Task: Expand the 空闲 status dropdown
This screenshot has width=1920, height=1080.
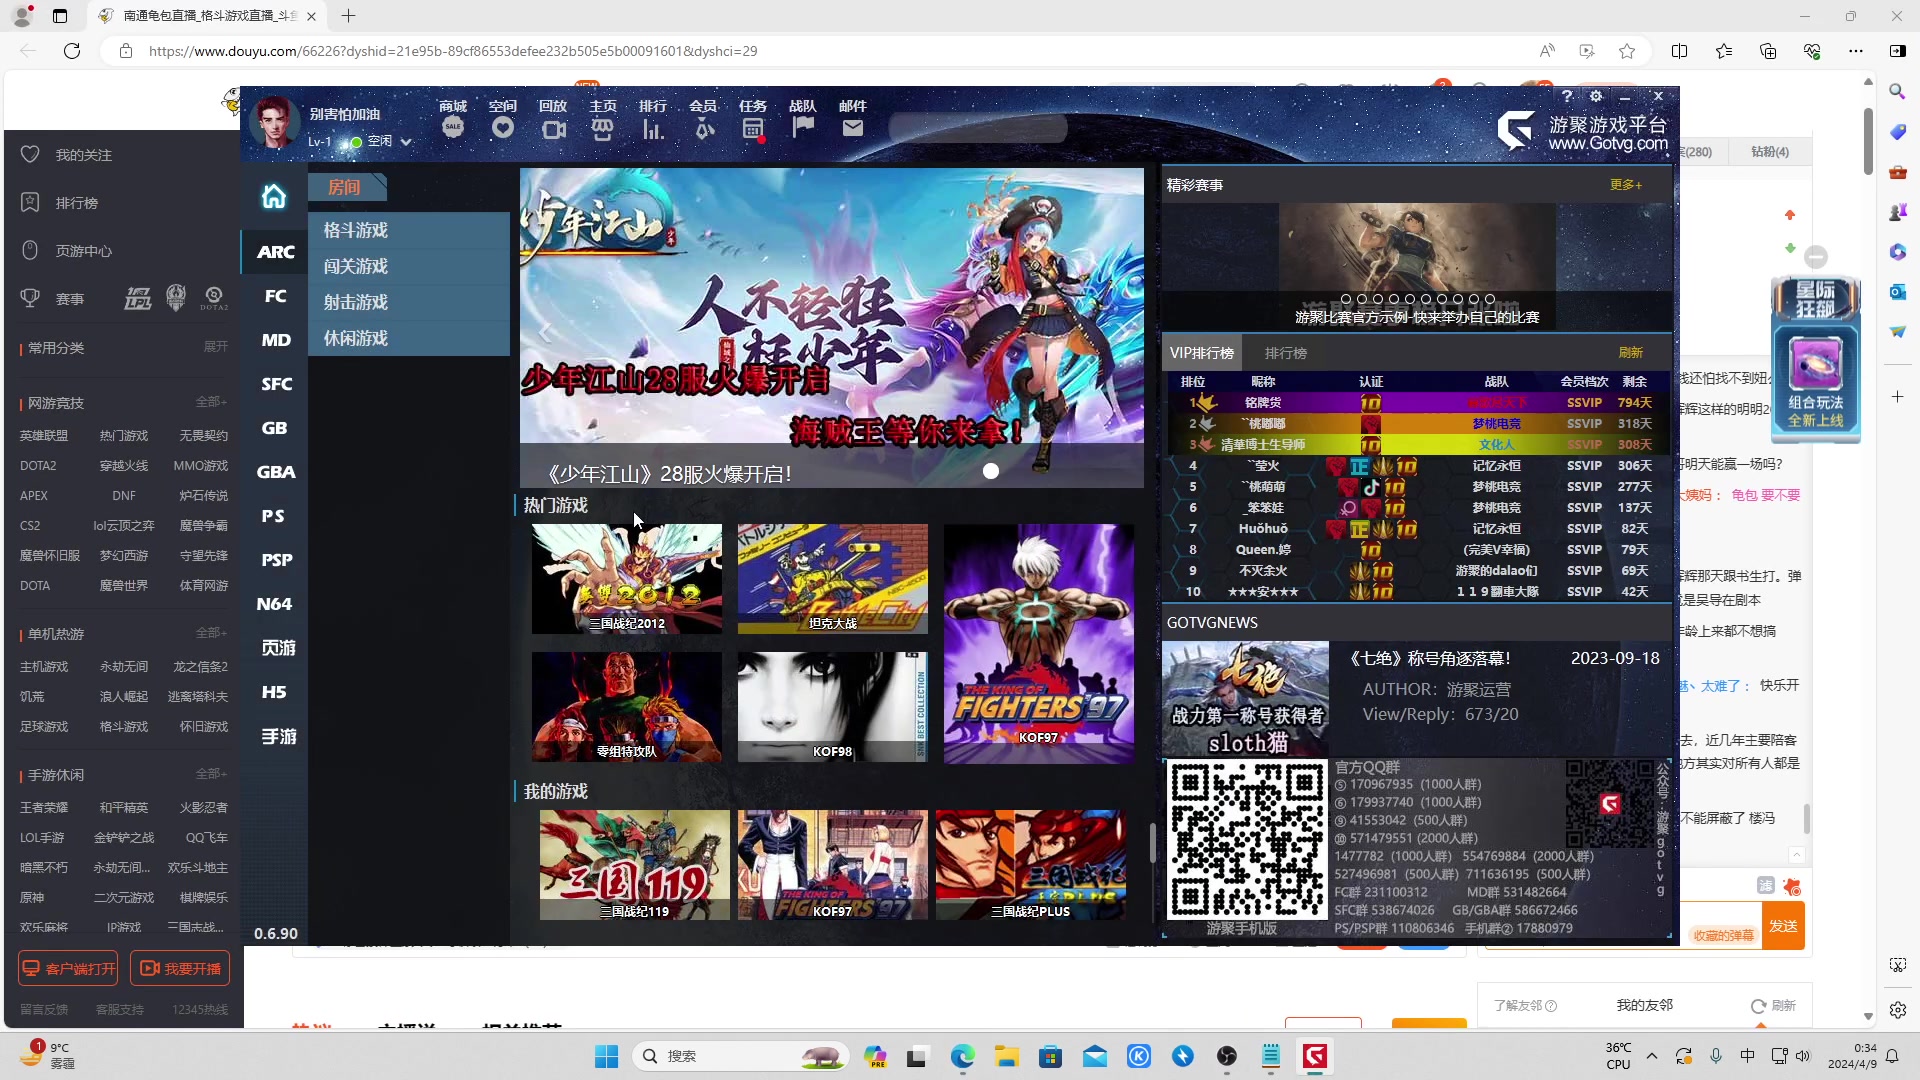Action: tap(406, 142)
